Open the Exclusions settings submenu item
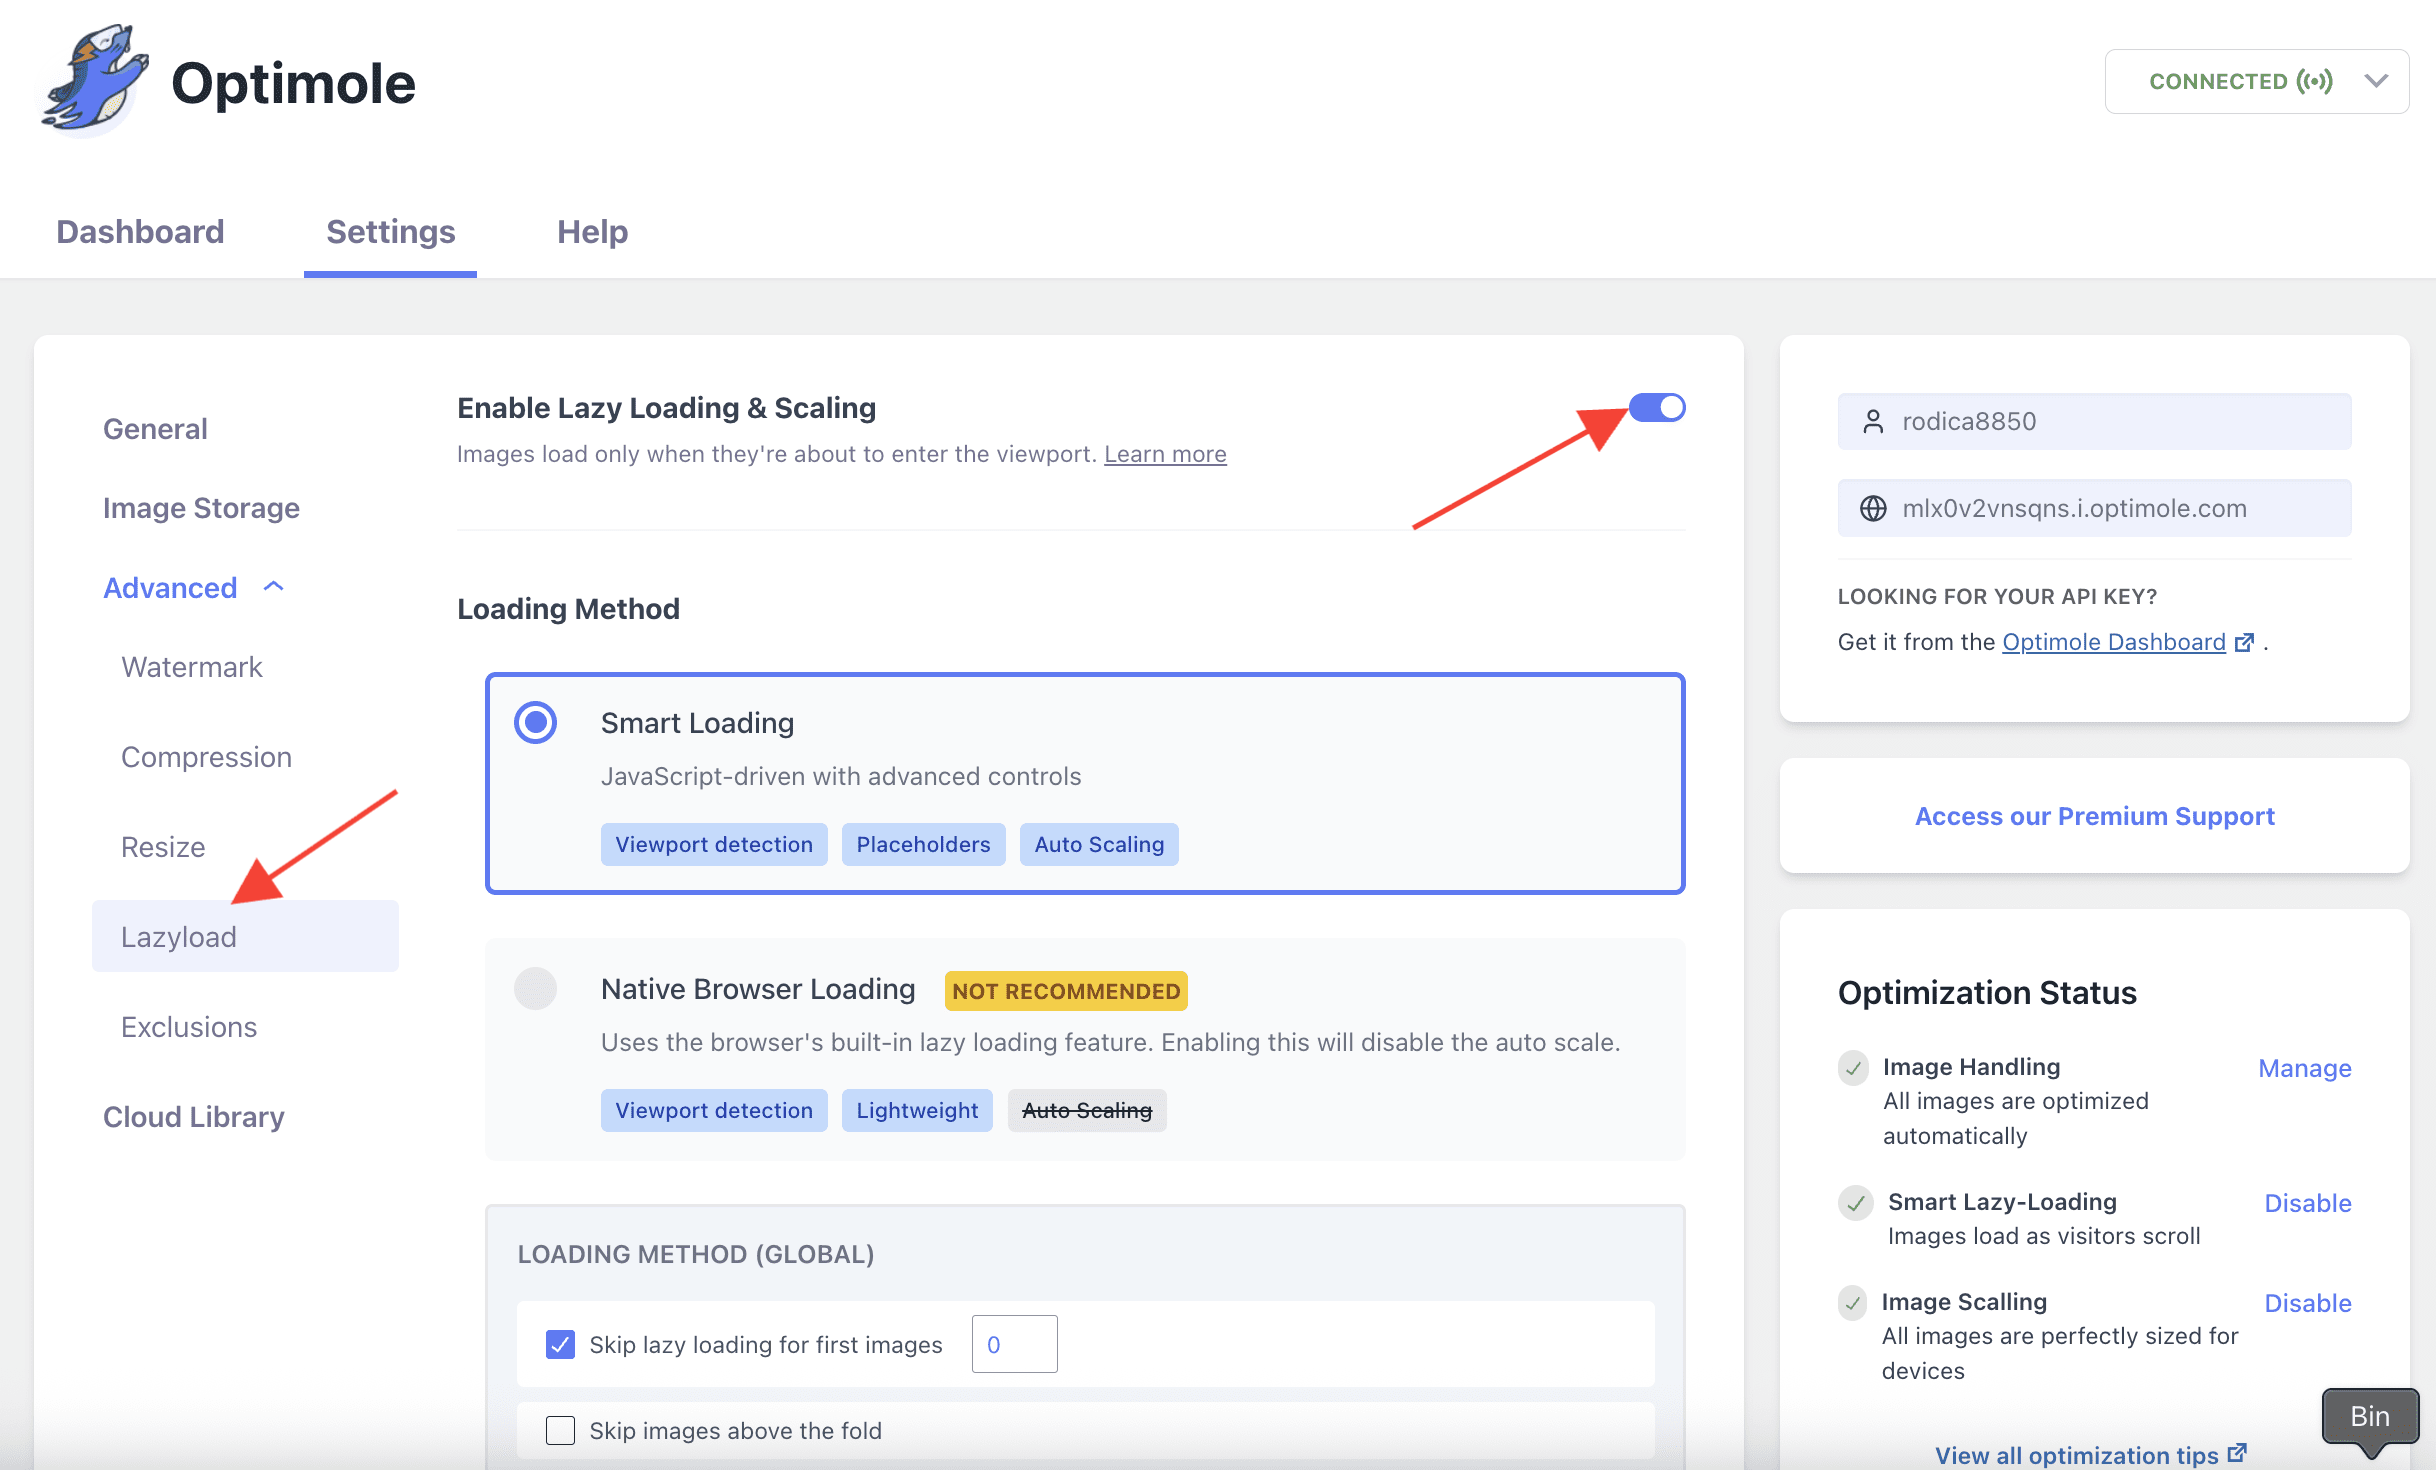The width and height of the screenshot is (2436, 1470). point(189,1027)
